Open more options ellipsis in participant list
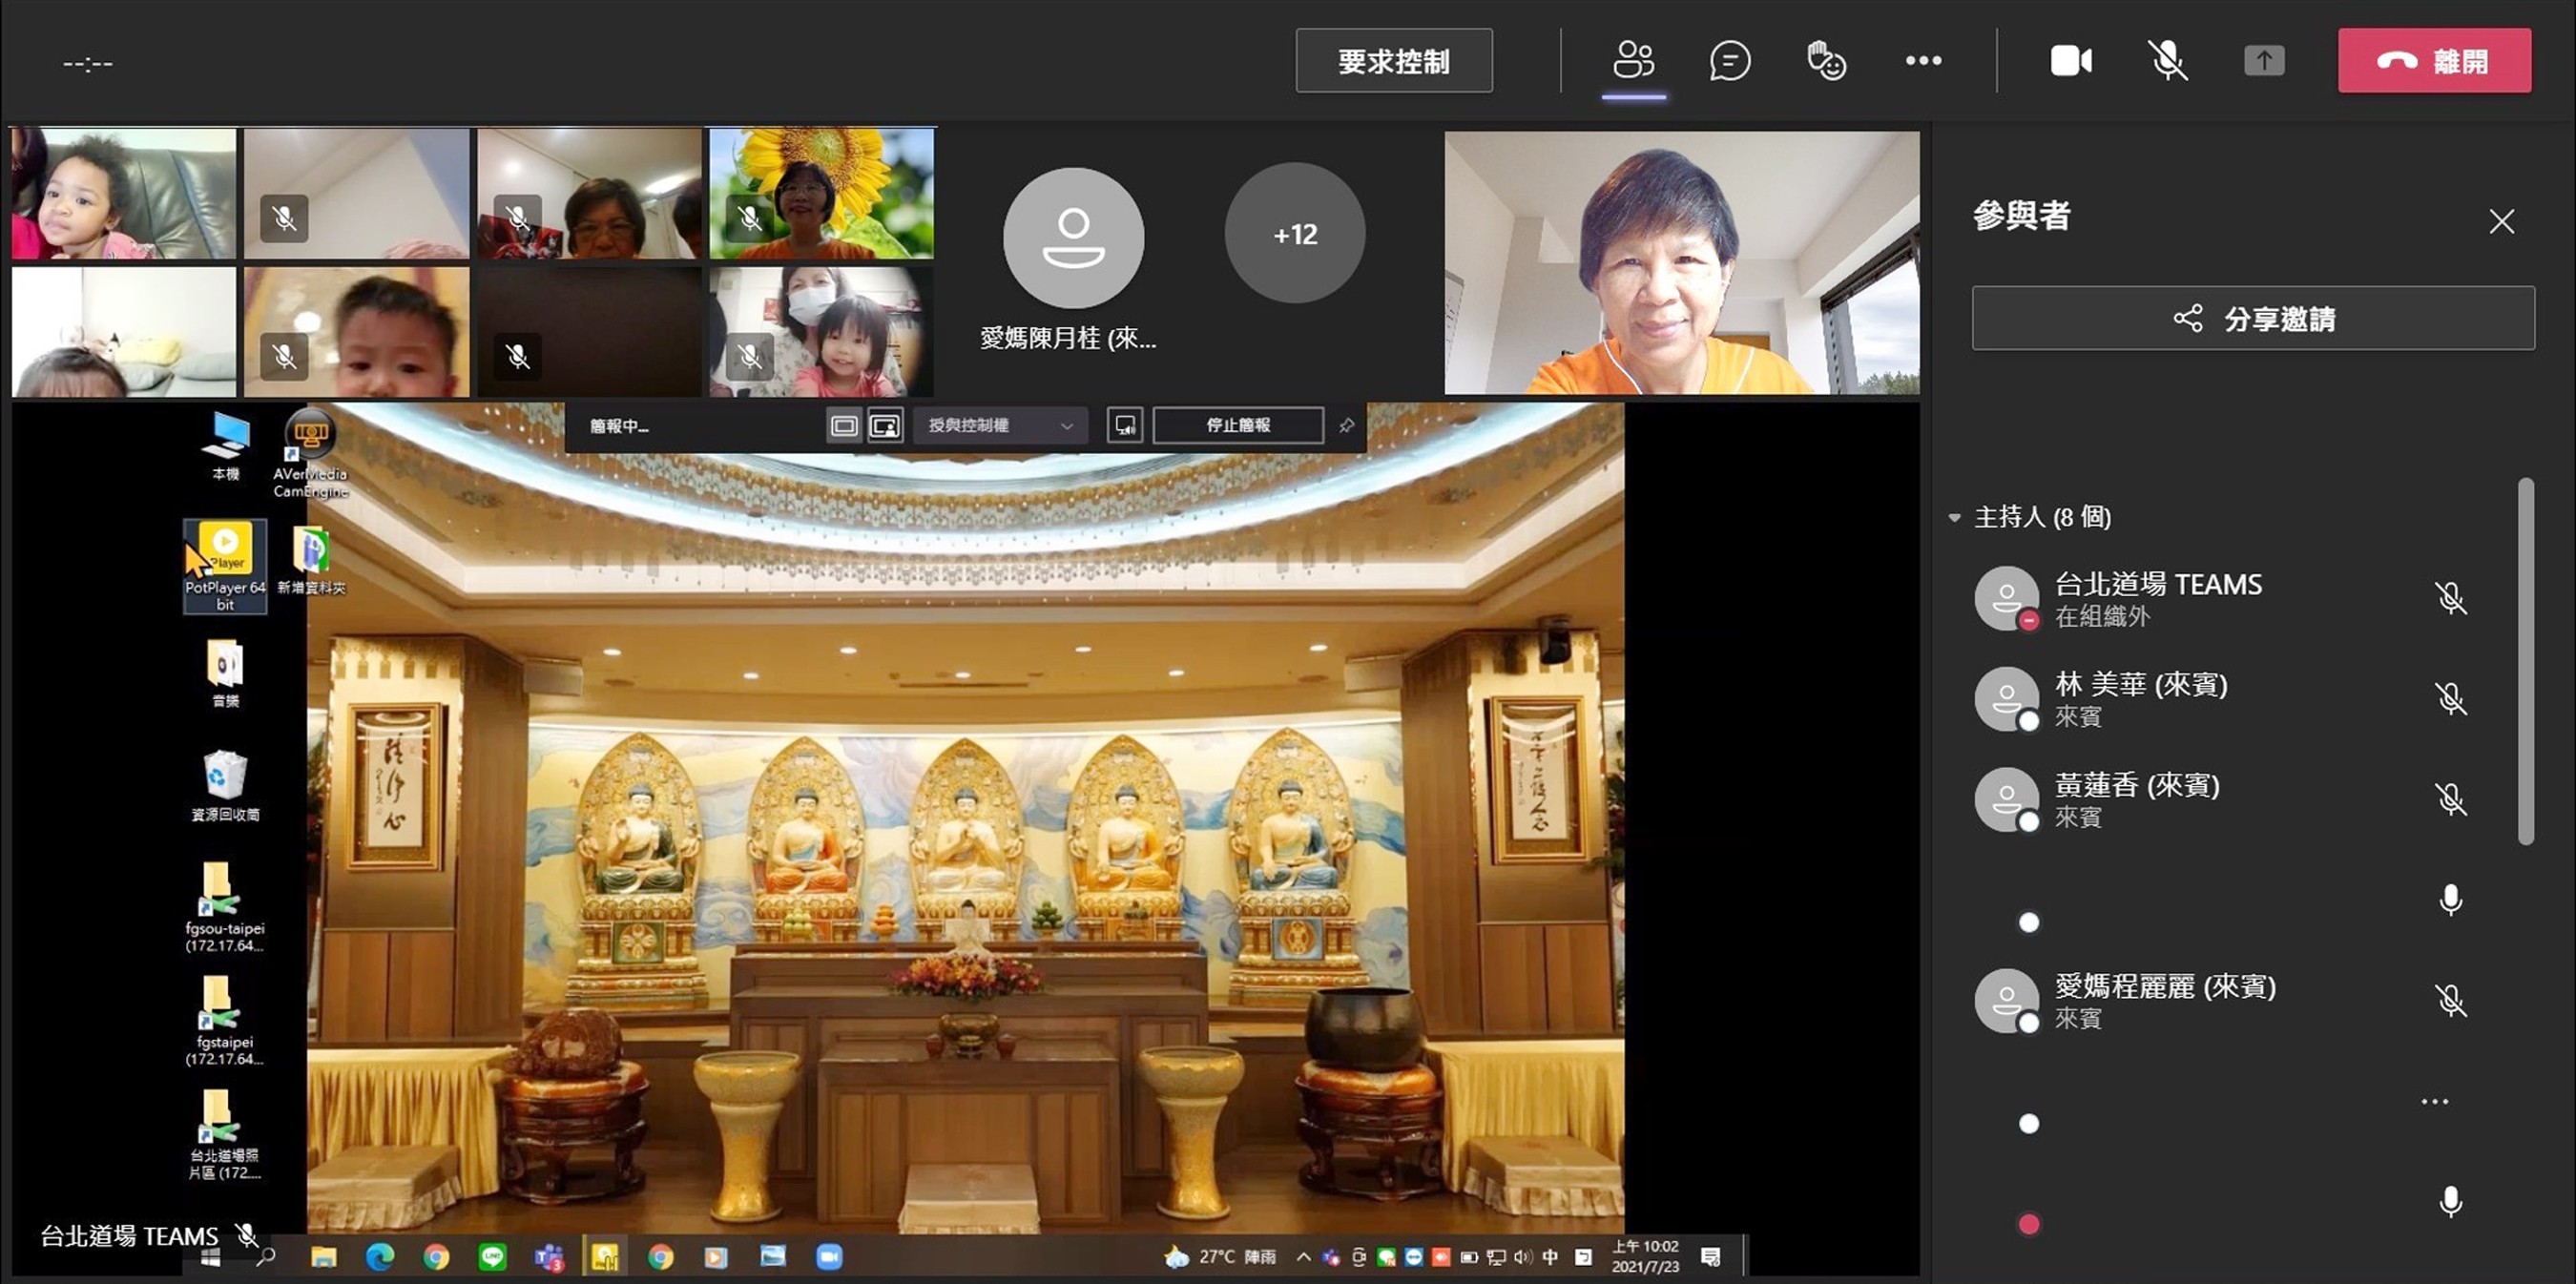The height and width of the screenshot is (1284, 2576). coord(2434,1102)
